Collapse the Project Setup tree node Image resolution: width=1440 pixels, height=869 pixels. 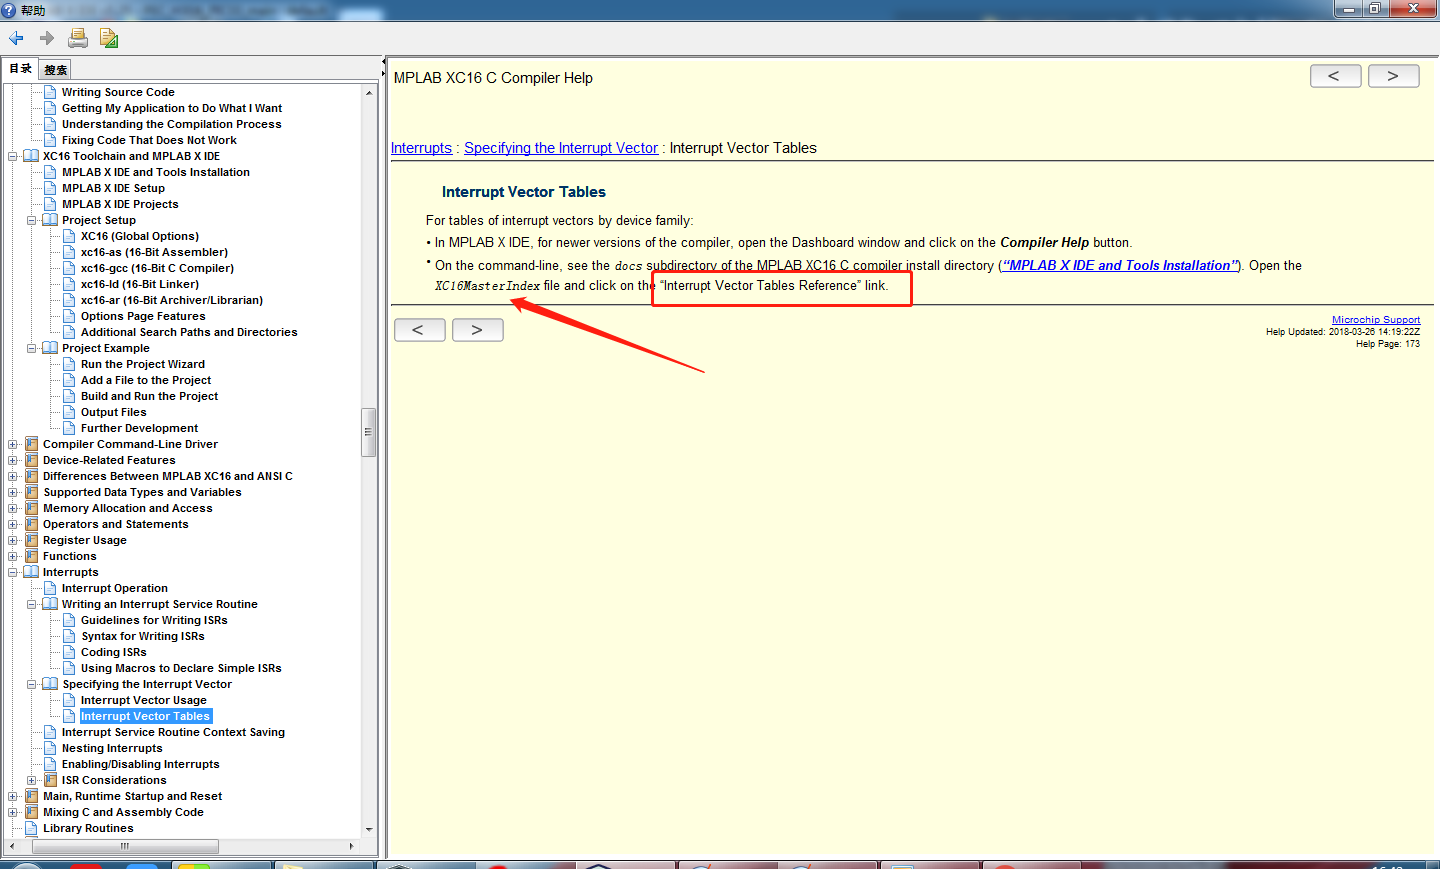(32, 220)
